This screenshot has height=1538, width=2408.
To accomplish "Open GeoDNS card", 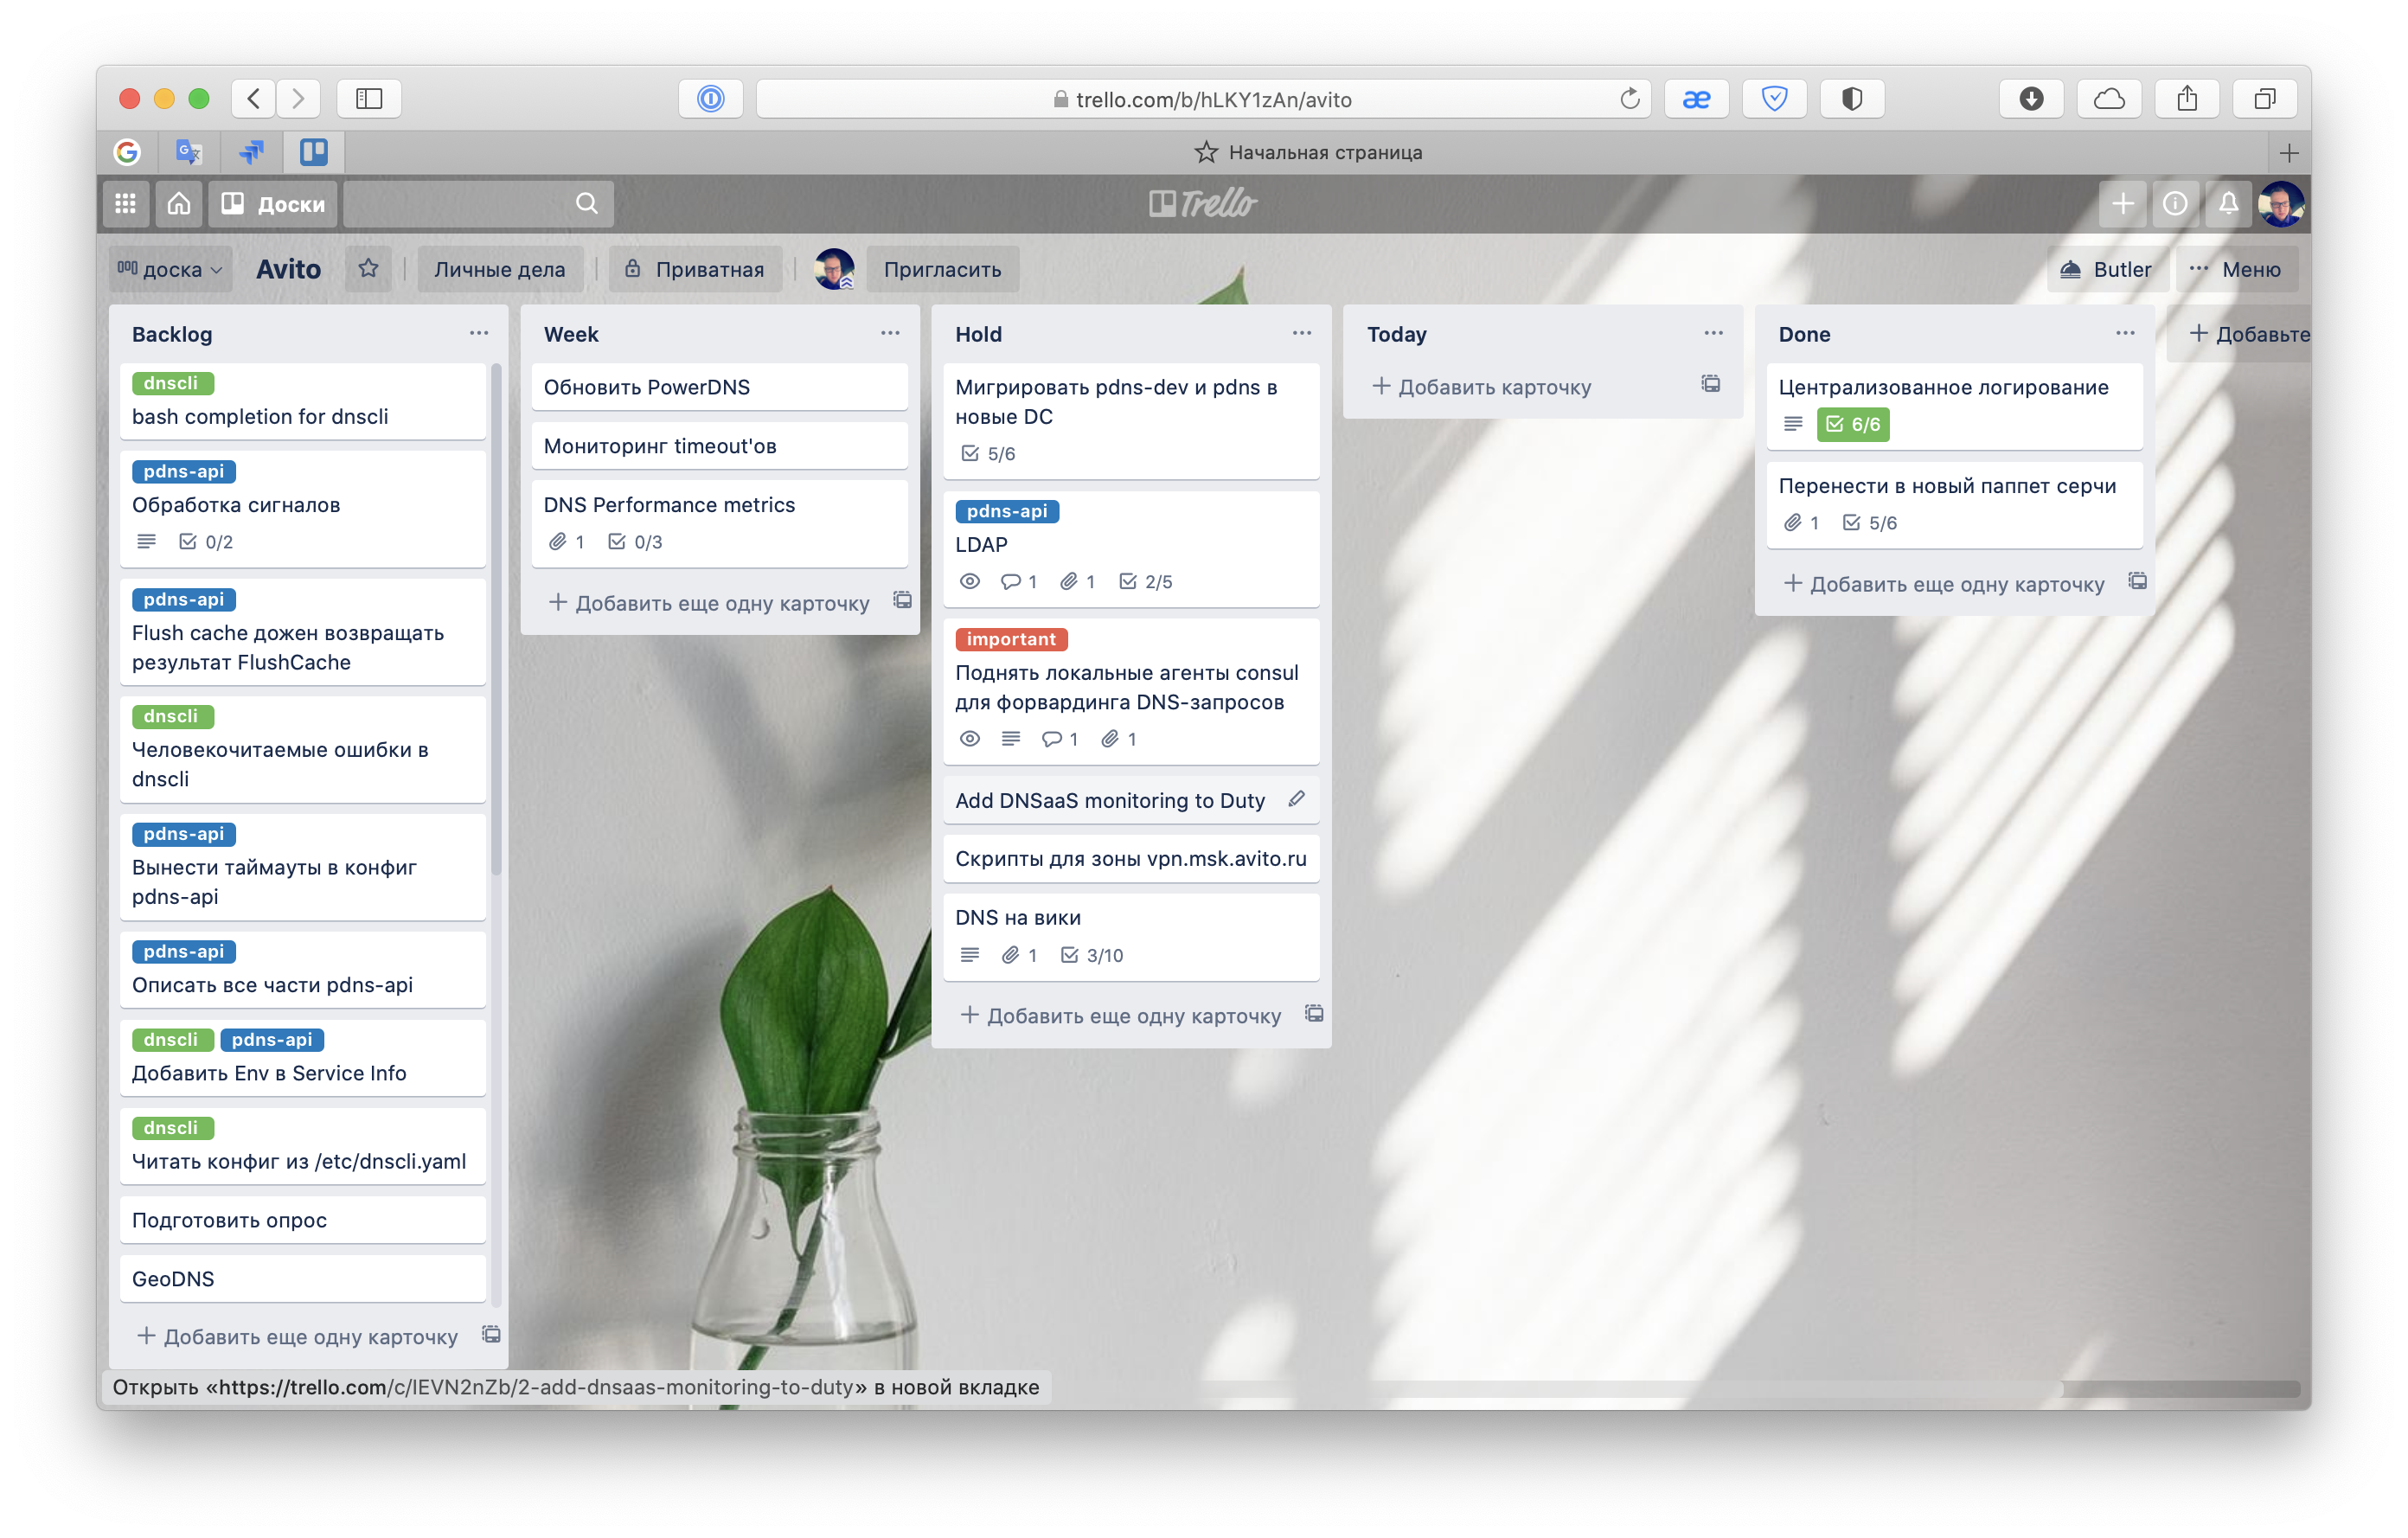I will (x=303, y=1279).
